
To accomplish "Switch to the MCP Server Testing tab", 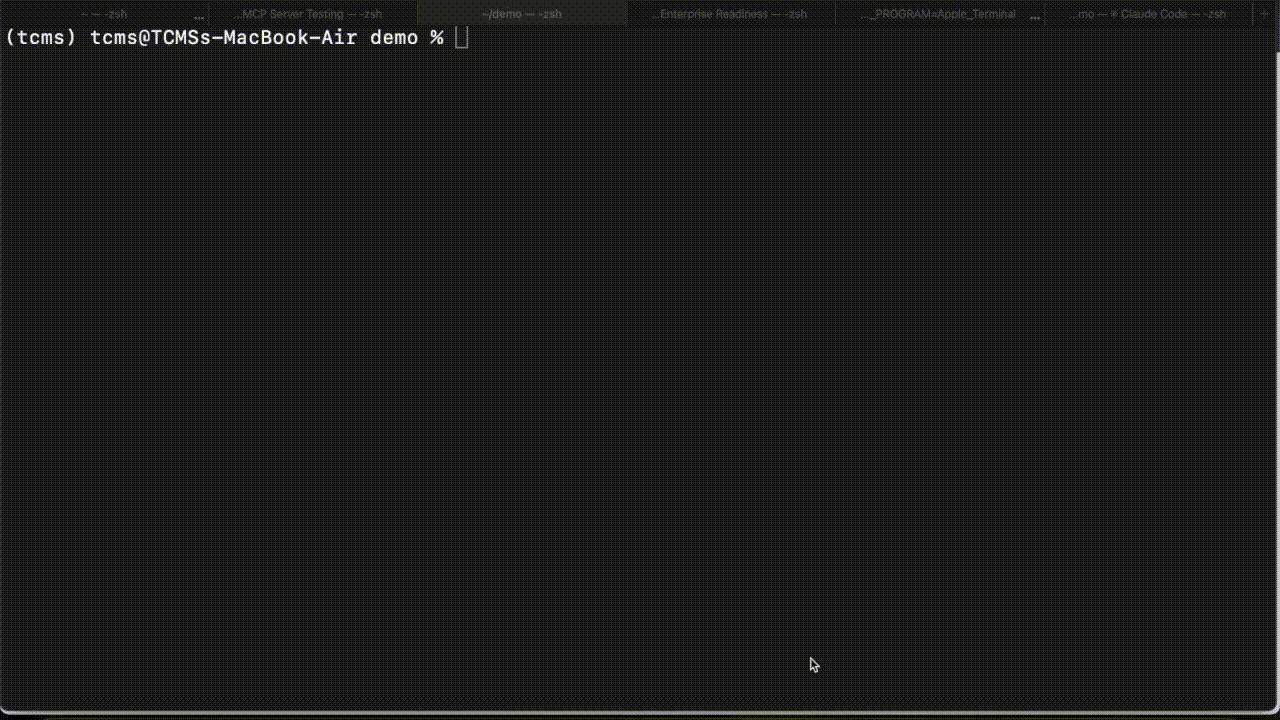I will coord(312,14).
